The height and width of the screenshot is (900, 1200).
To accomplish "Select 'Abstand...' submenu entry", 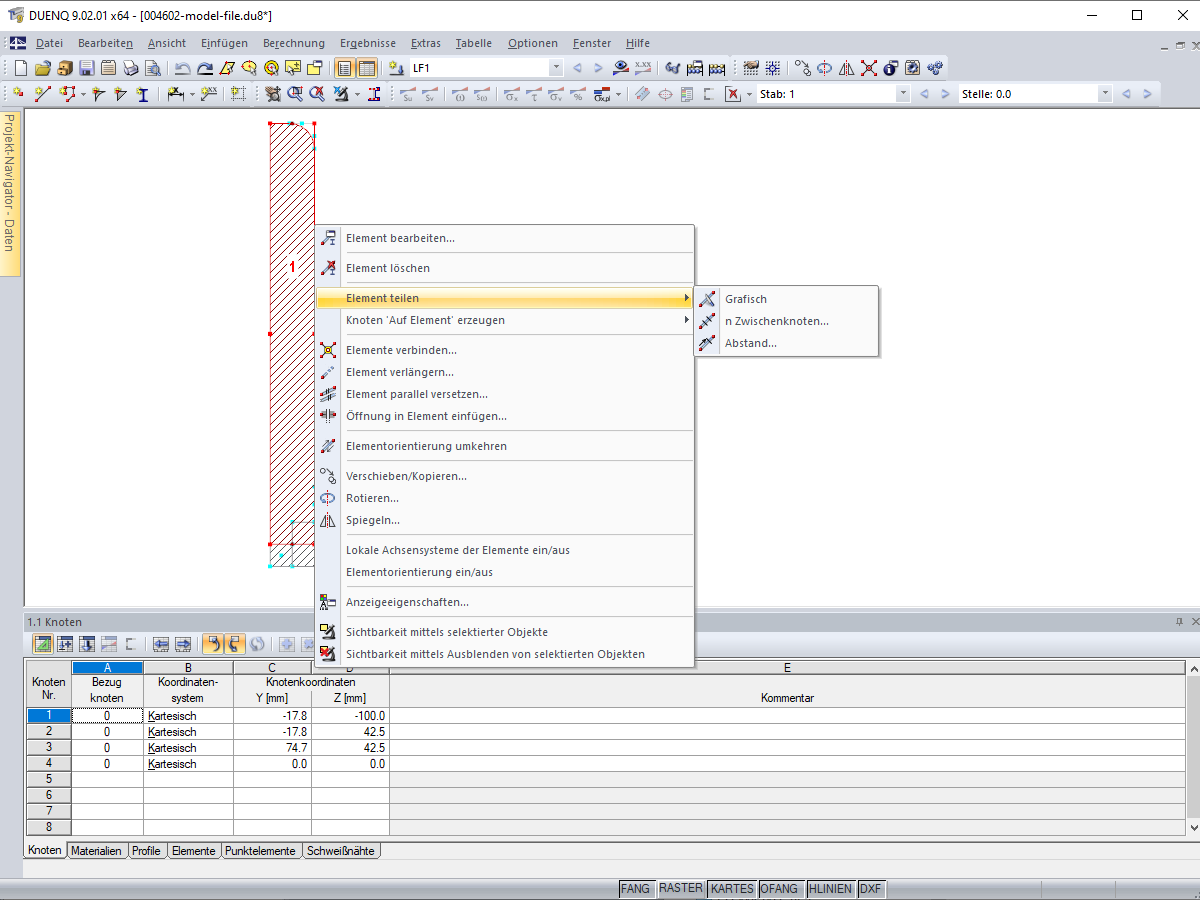I will coord(786,343).
